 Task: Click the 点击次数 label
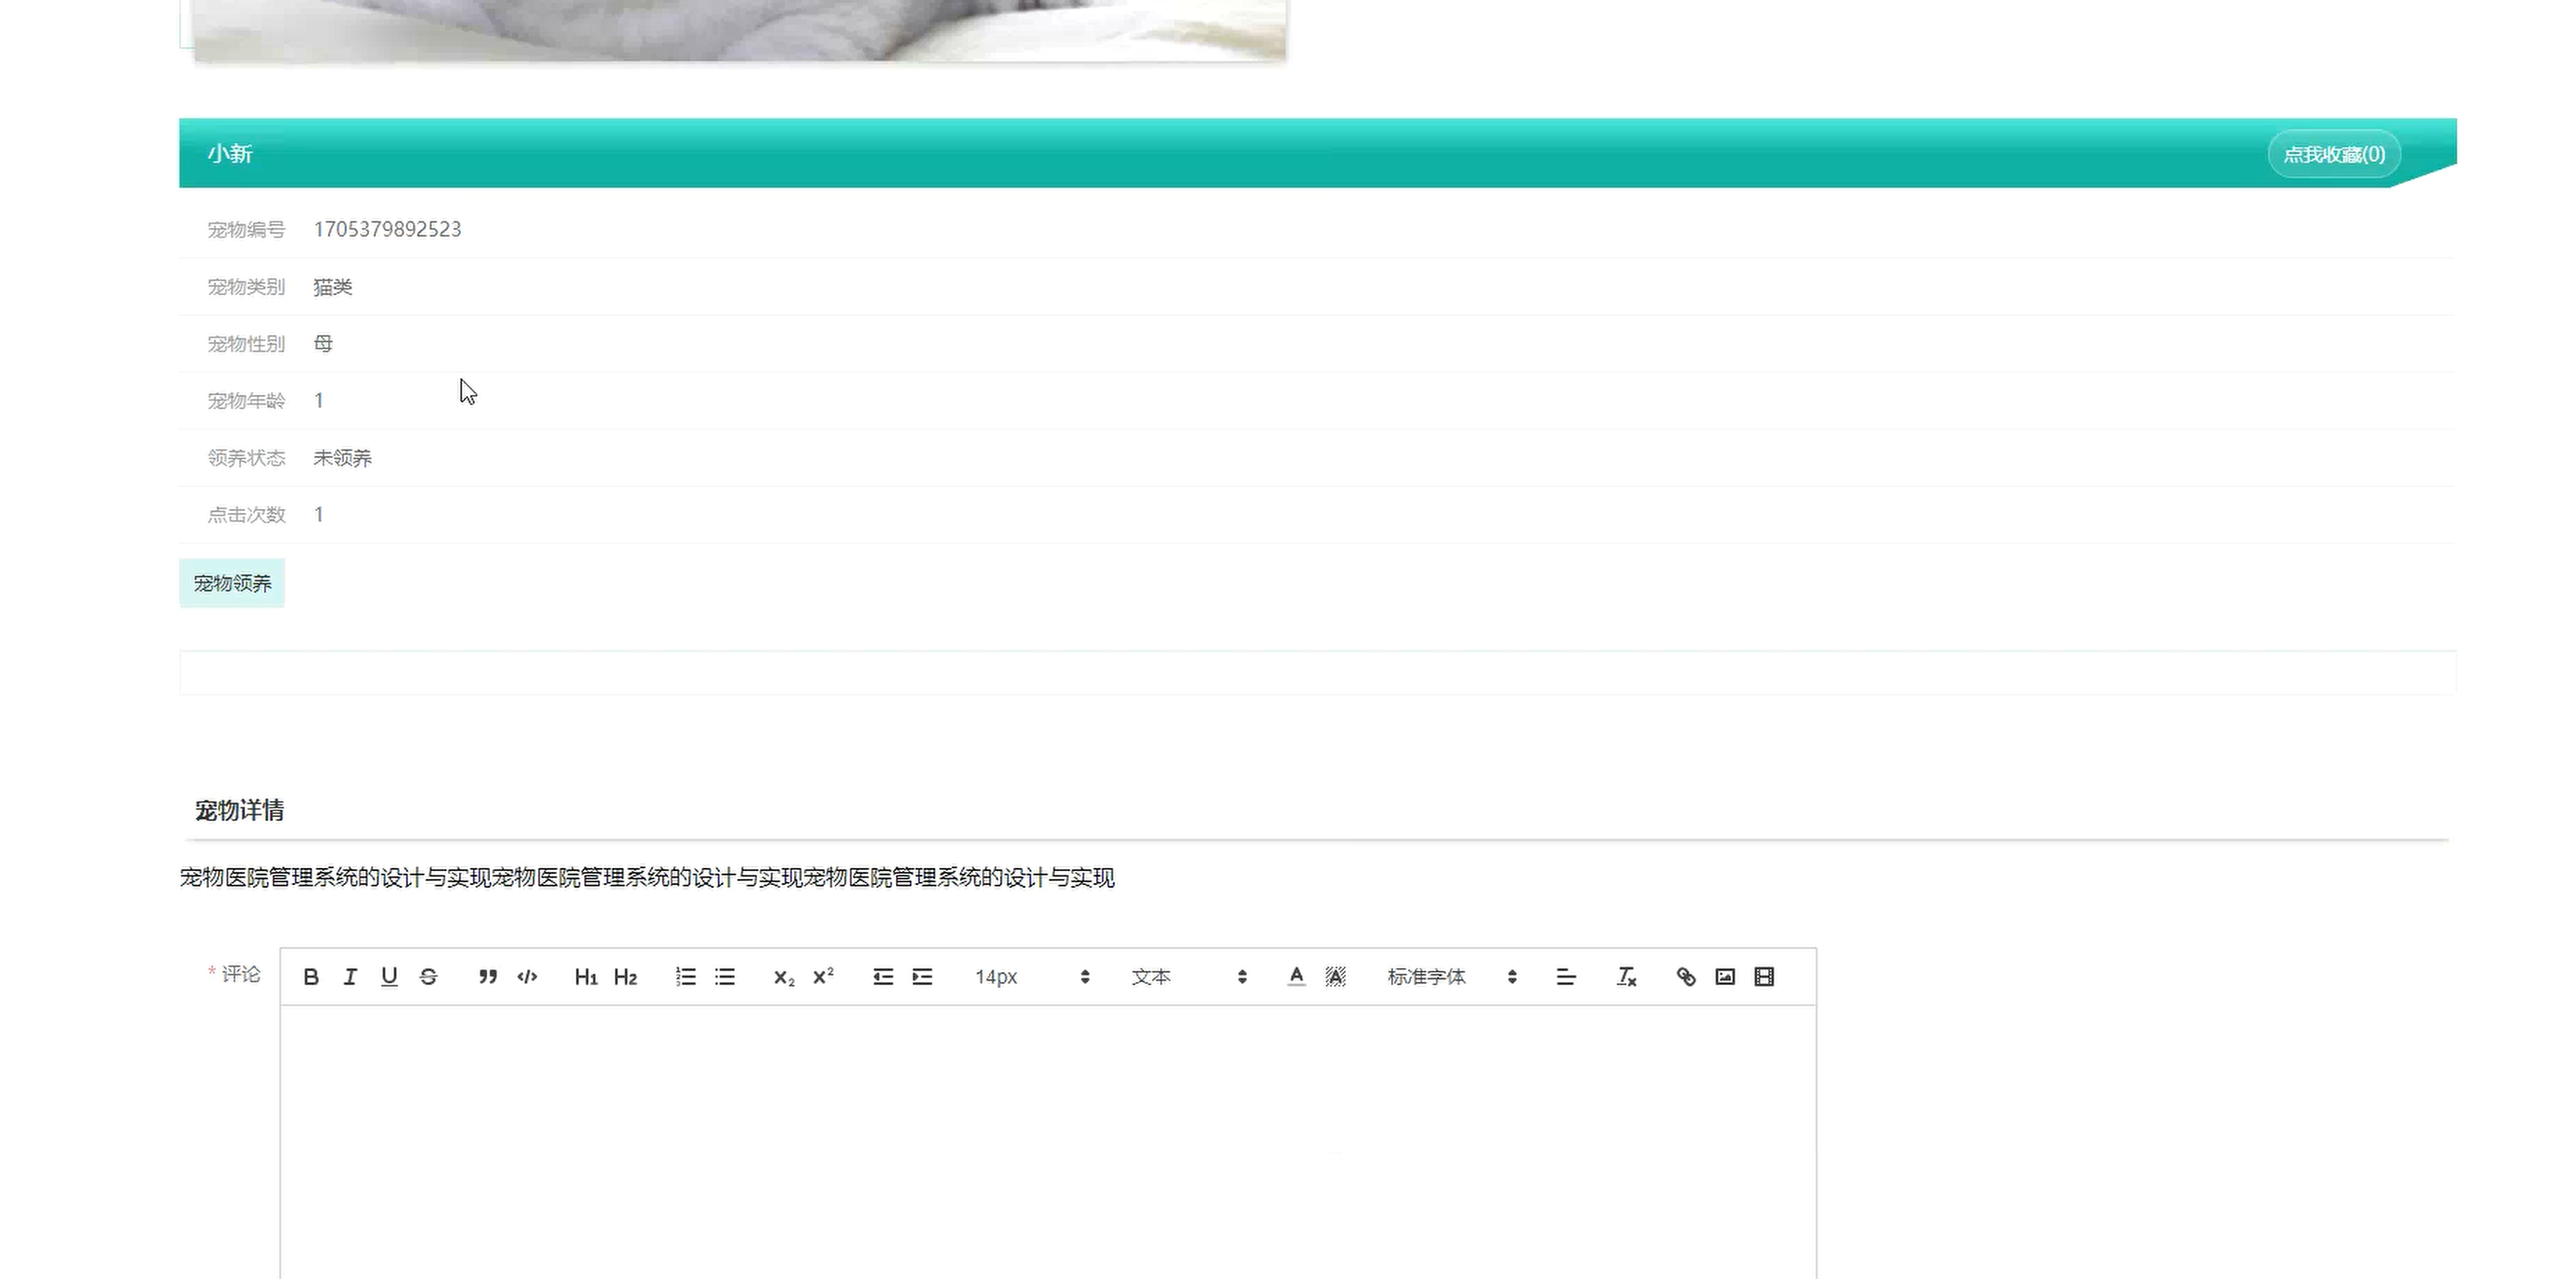246,515
